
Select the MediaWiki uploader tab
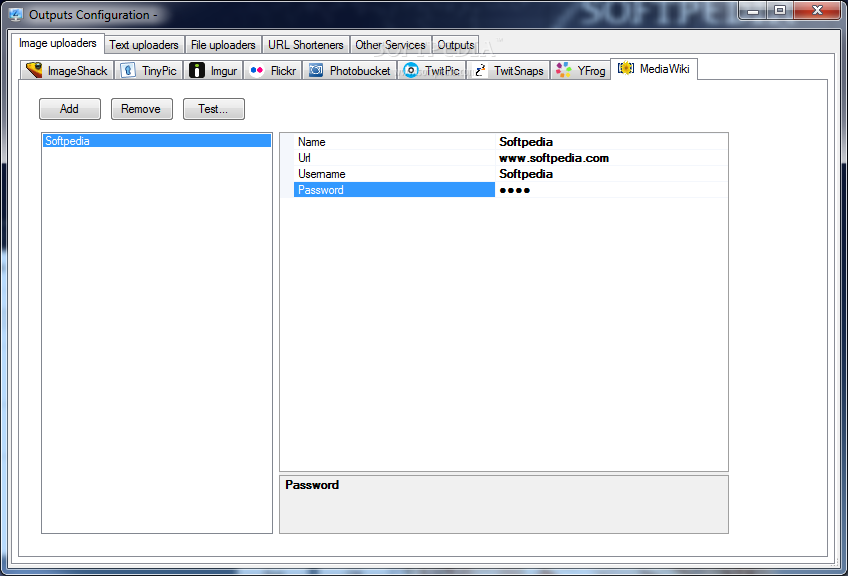(654, 69)
